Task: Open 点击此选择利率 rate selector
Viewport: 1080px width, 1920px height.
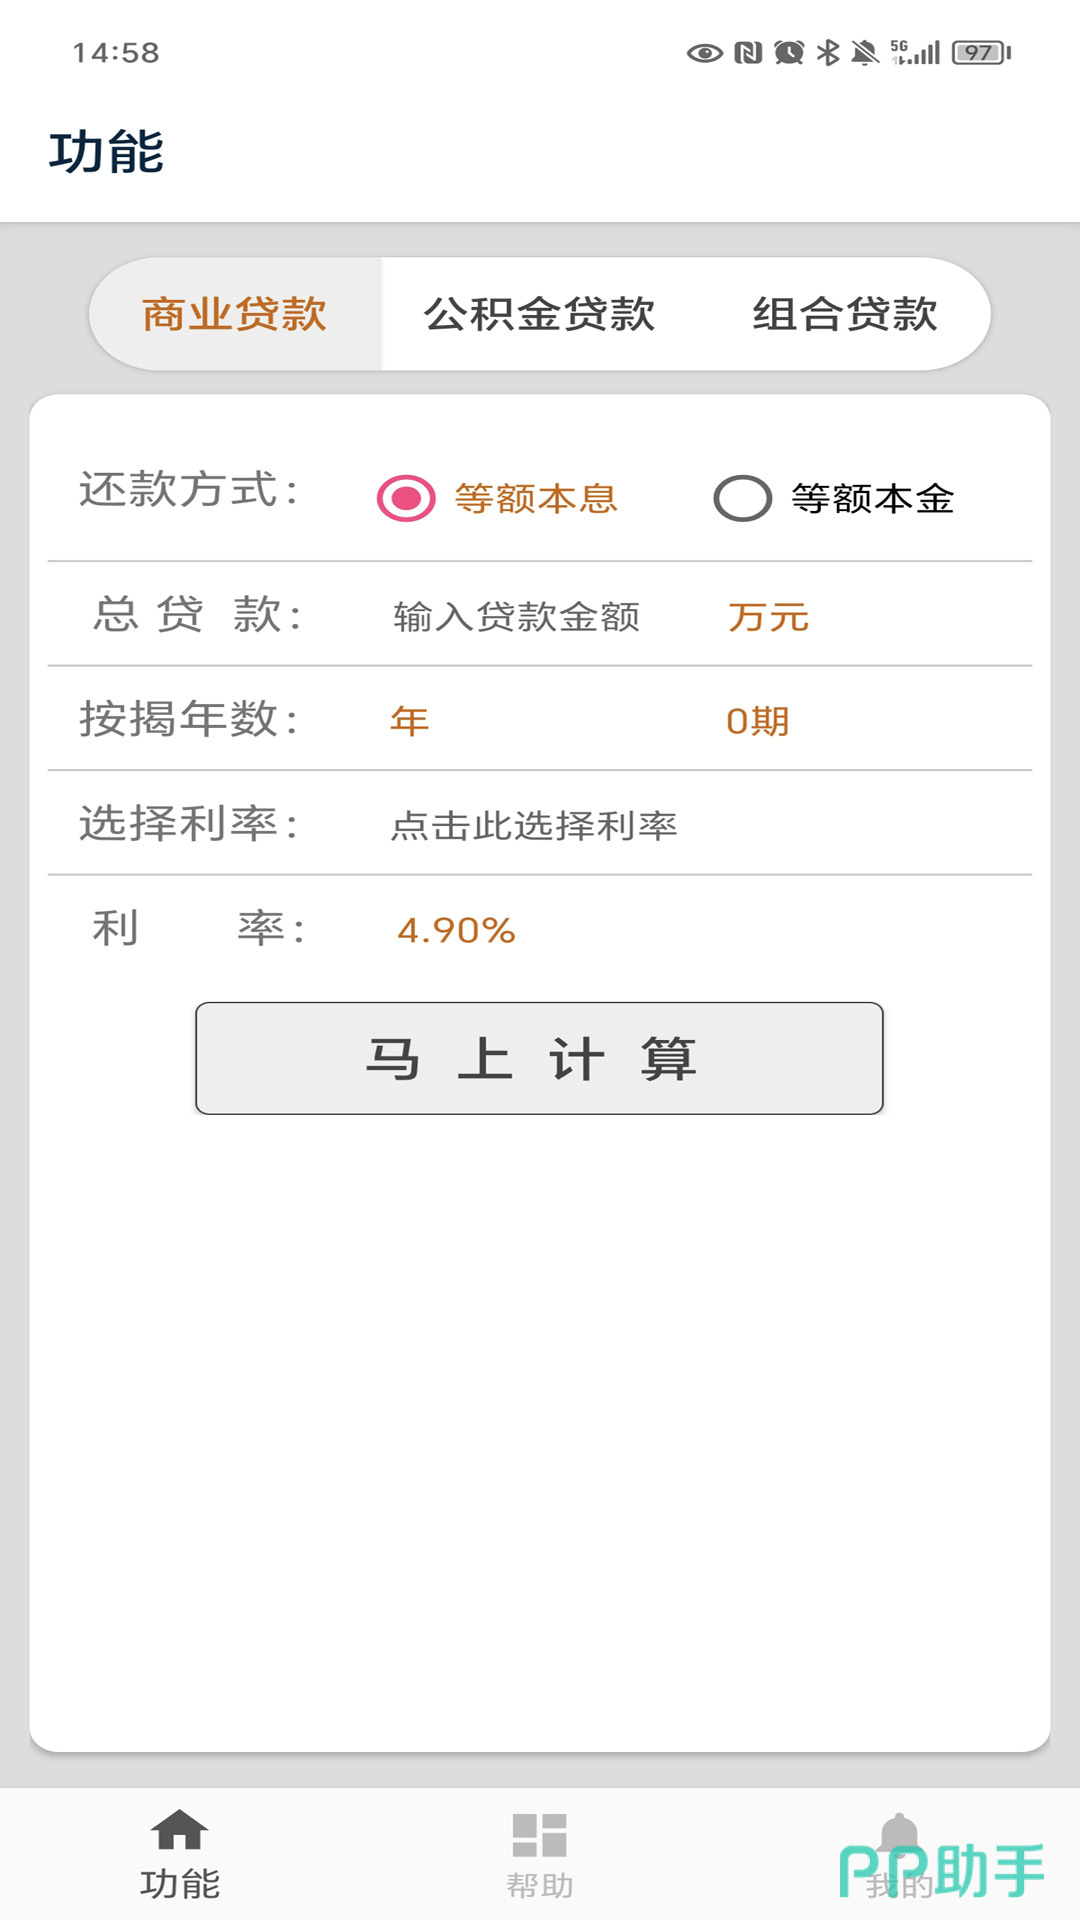Action: click(534, 826)
